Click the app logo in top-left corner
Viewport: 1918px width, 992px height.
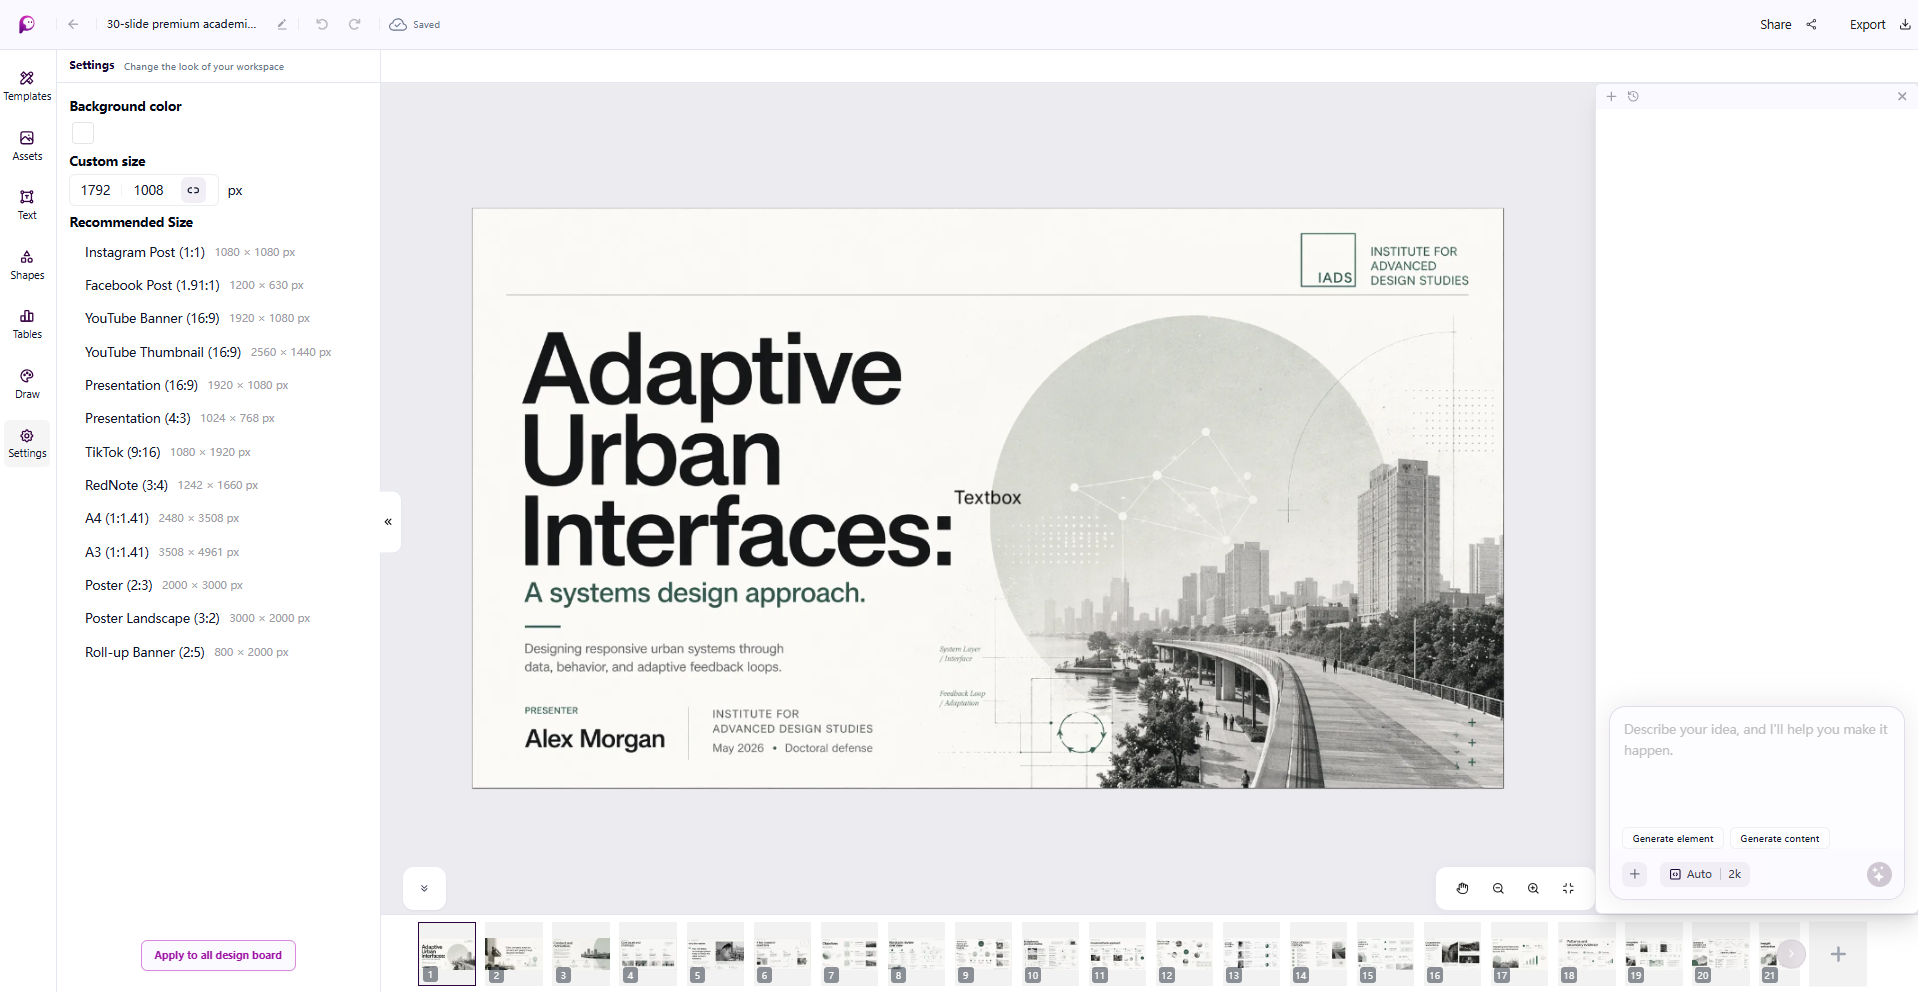coord(27,24)
